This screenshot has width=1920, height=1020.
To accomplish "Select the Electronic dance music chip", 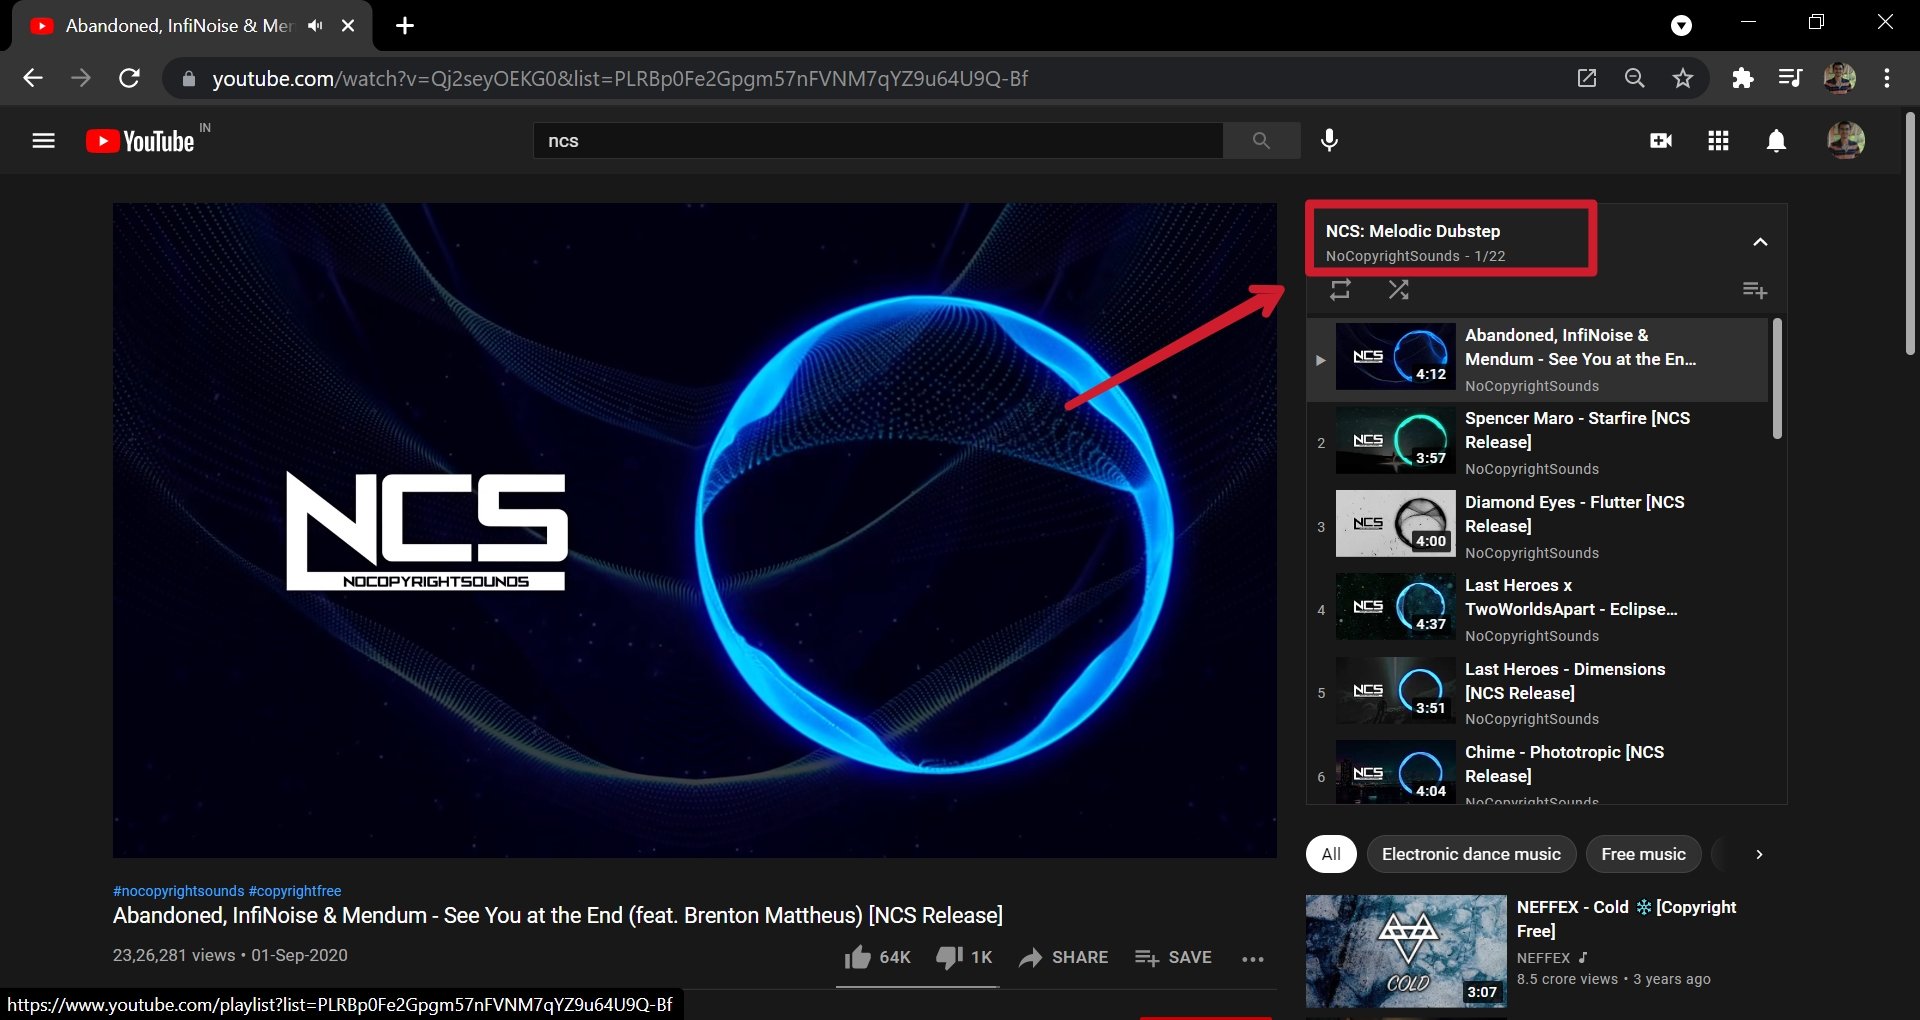I will tap(1471, 854).
